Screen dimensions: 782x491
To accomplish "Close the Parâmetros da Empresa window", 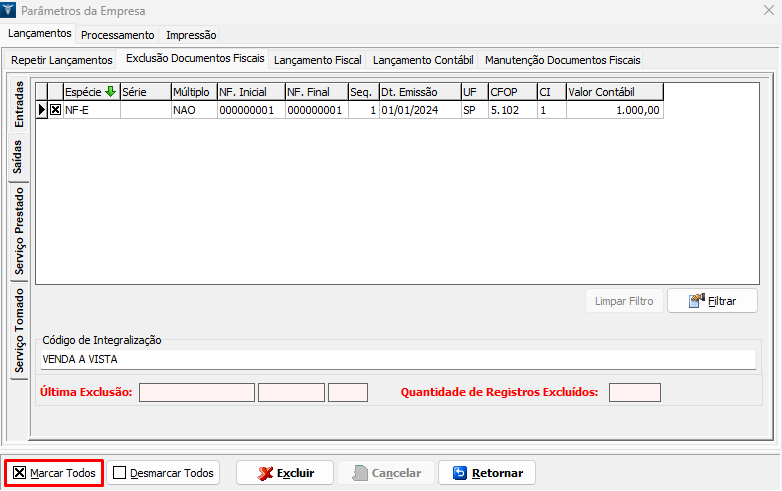I will (765, 11).
